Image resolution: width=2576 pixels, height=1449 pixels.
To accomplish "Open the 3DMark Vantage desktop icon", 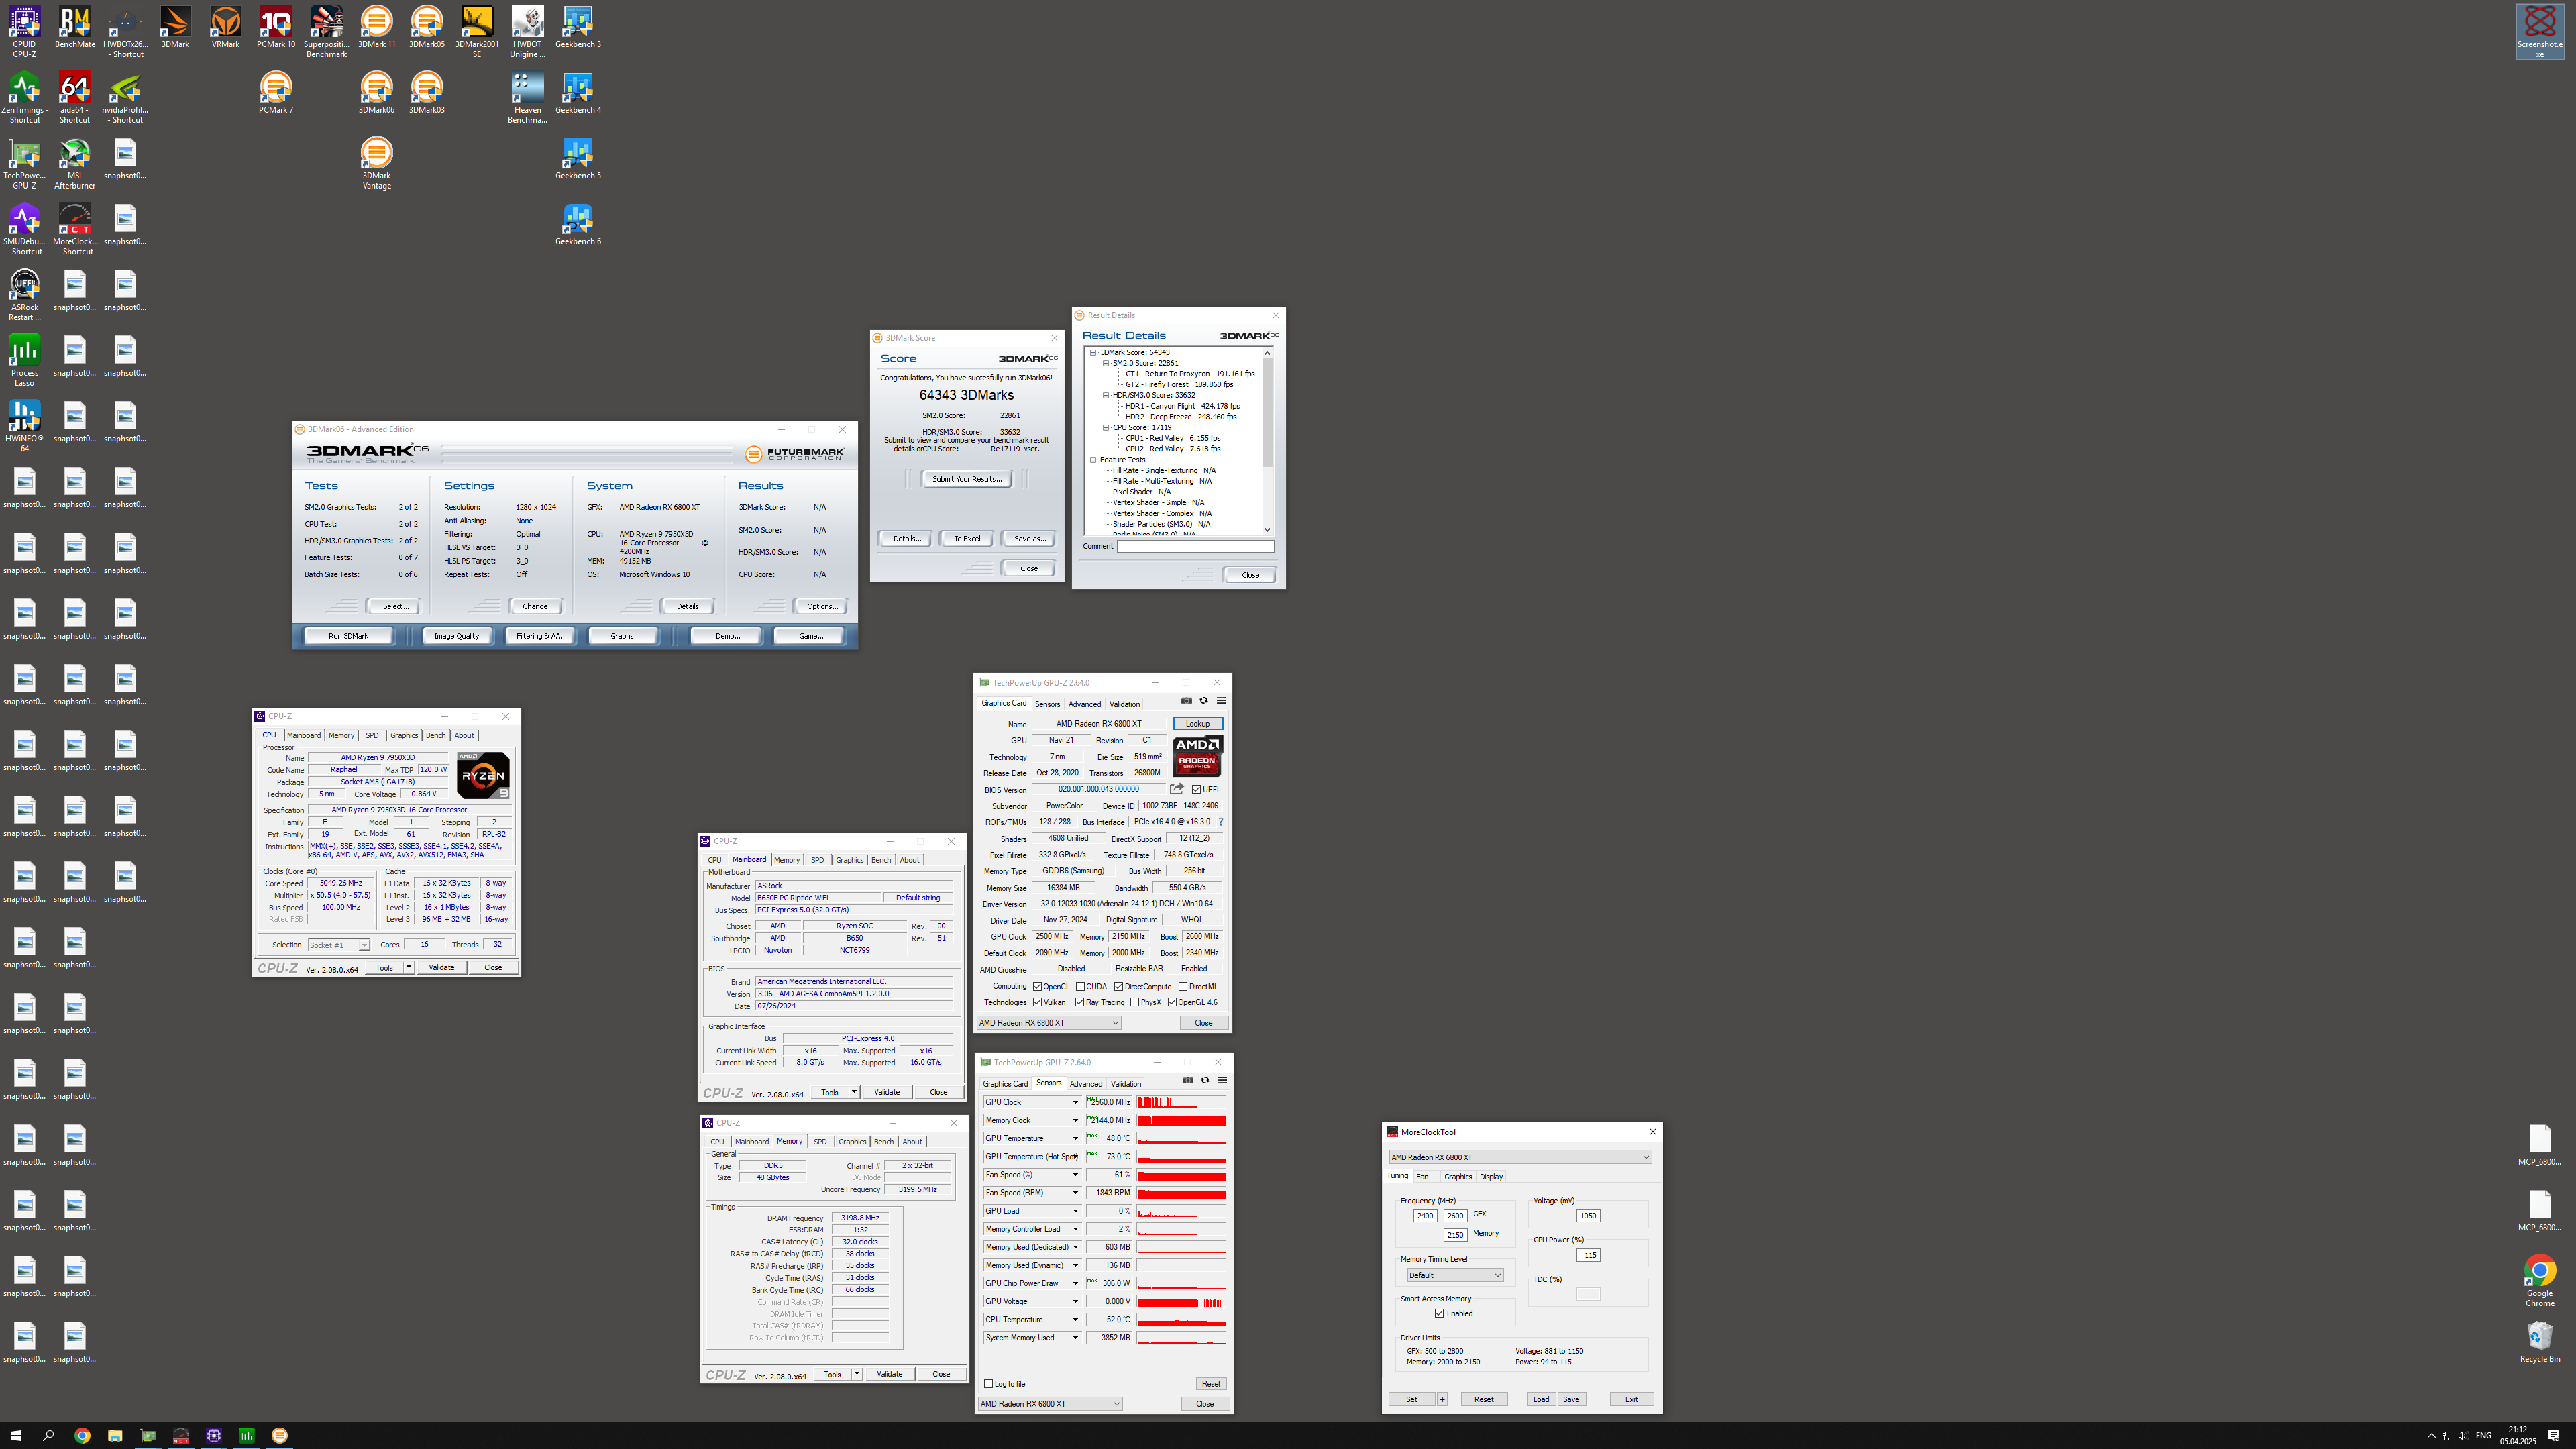I will click(376, 163).
